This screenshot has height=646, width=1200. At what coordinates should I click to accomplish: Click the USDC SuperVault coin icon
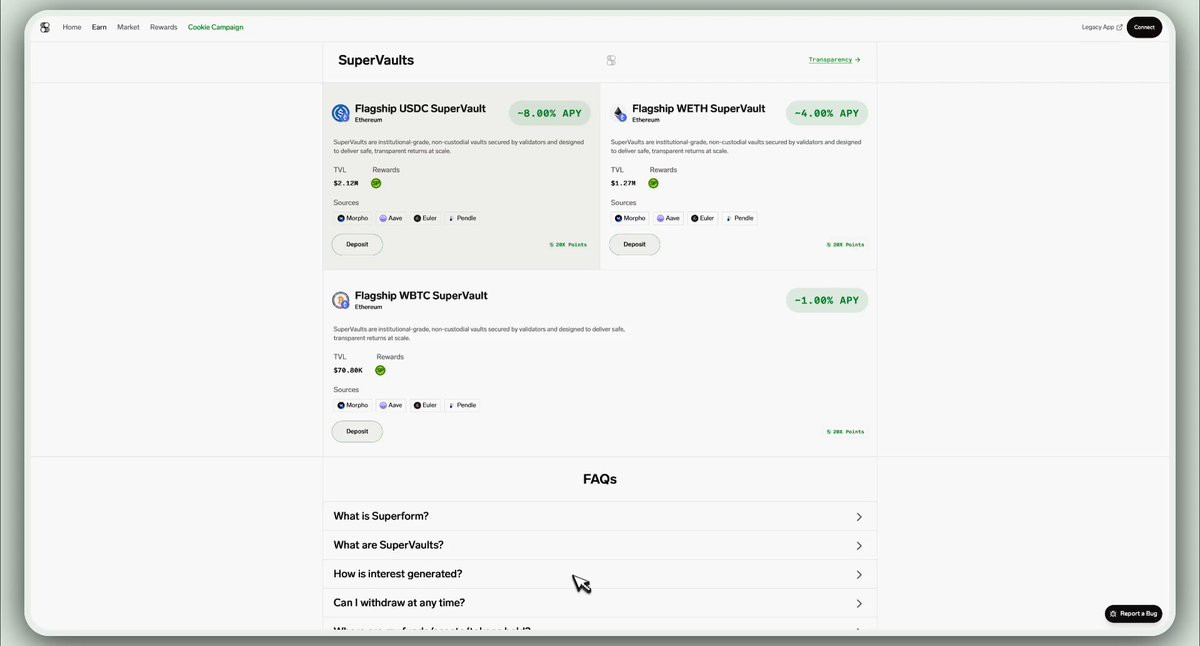coord(341,113)
